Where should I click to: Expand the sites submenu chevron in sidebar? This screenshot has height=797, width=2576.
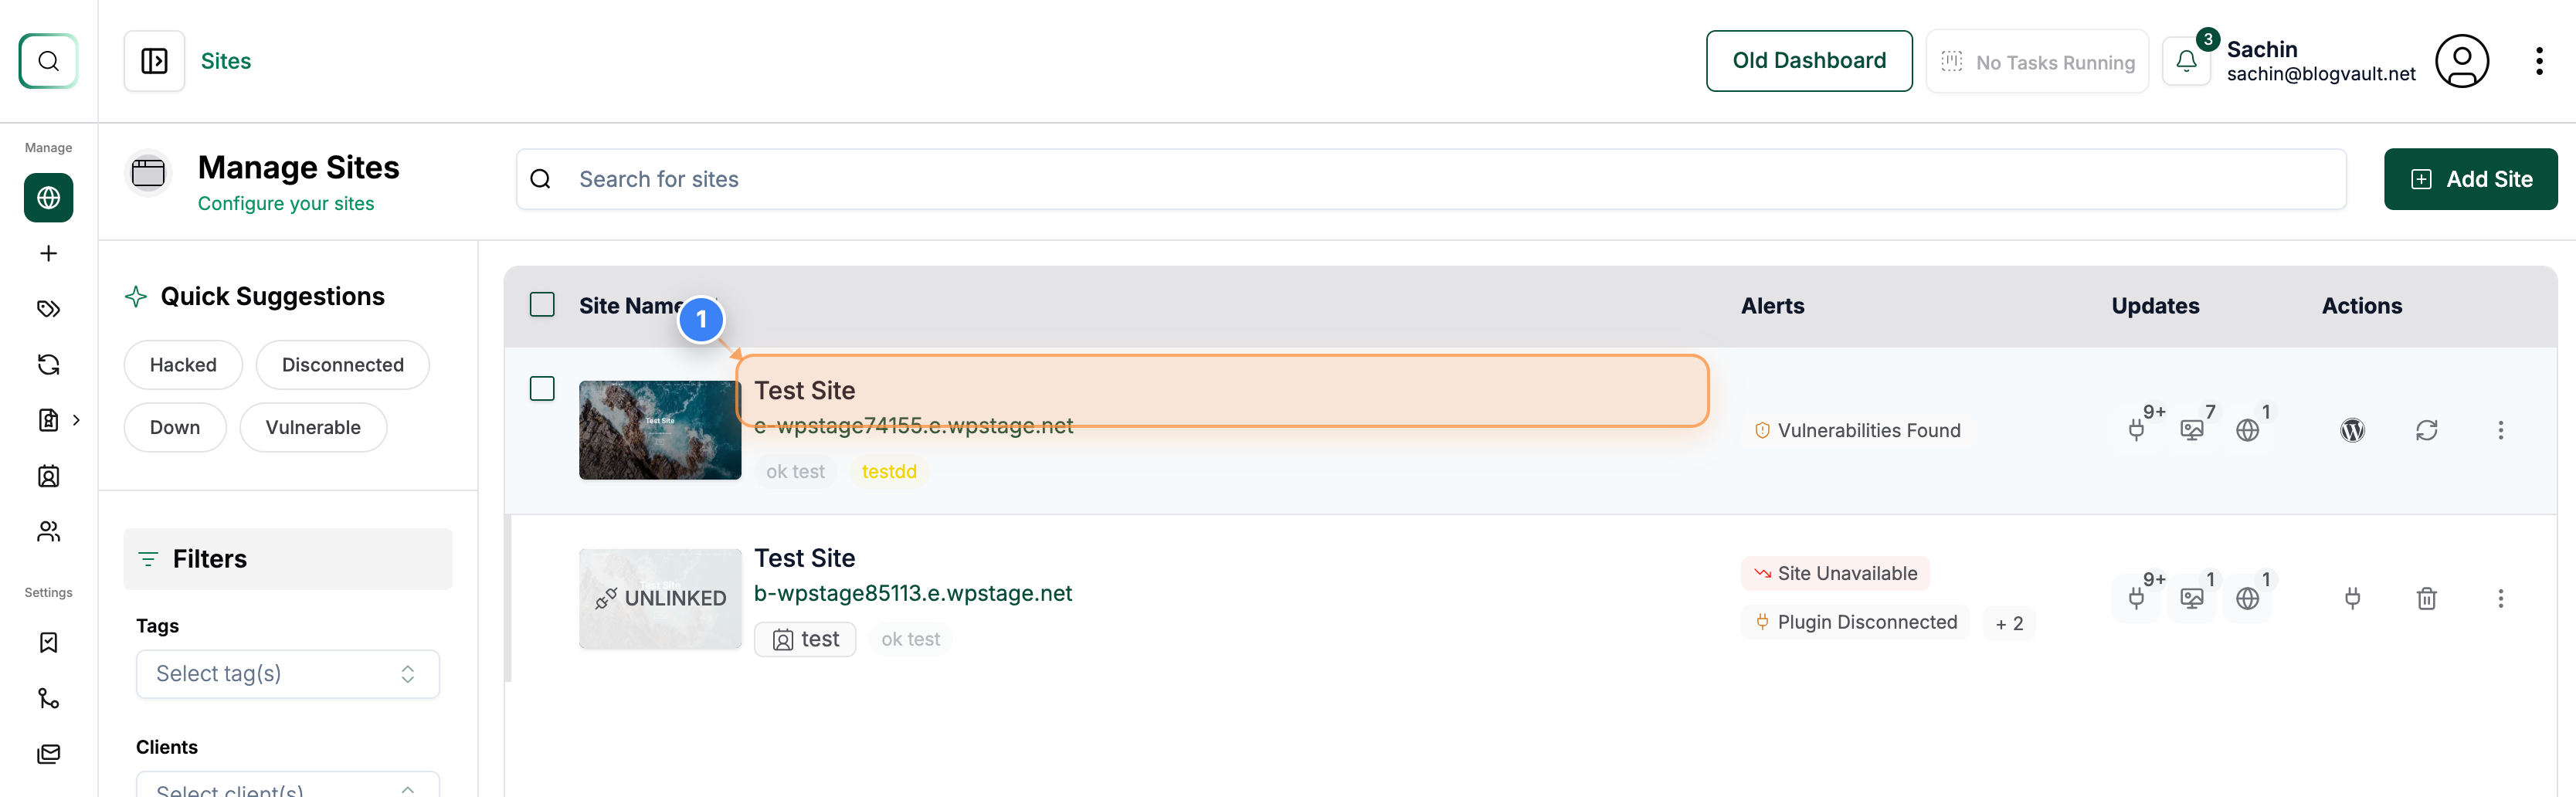78,420
